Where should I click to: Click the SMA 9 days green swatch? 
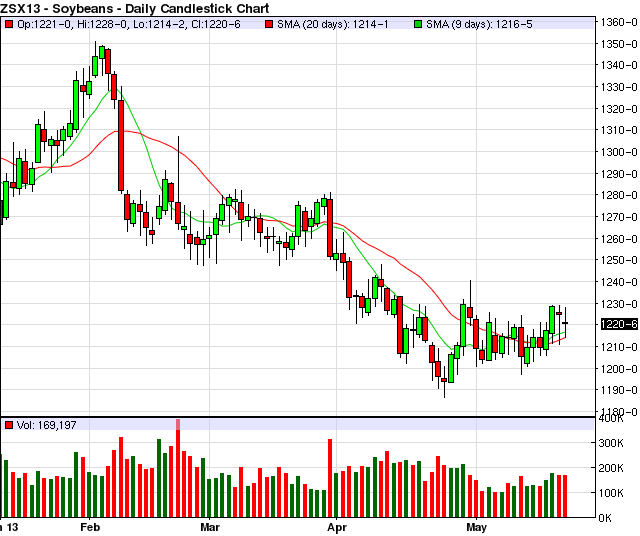pos(418,24)
